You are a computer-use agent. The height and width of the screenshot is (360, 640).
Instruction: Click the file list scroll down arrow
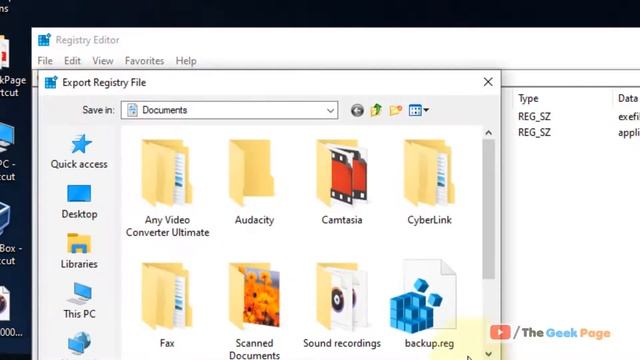(x=489, y=353)
